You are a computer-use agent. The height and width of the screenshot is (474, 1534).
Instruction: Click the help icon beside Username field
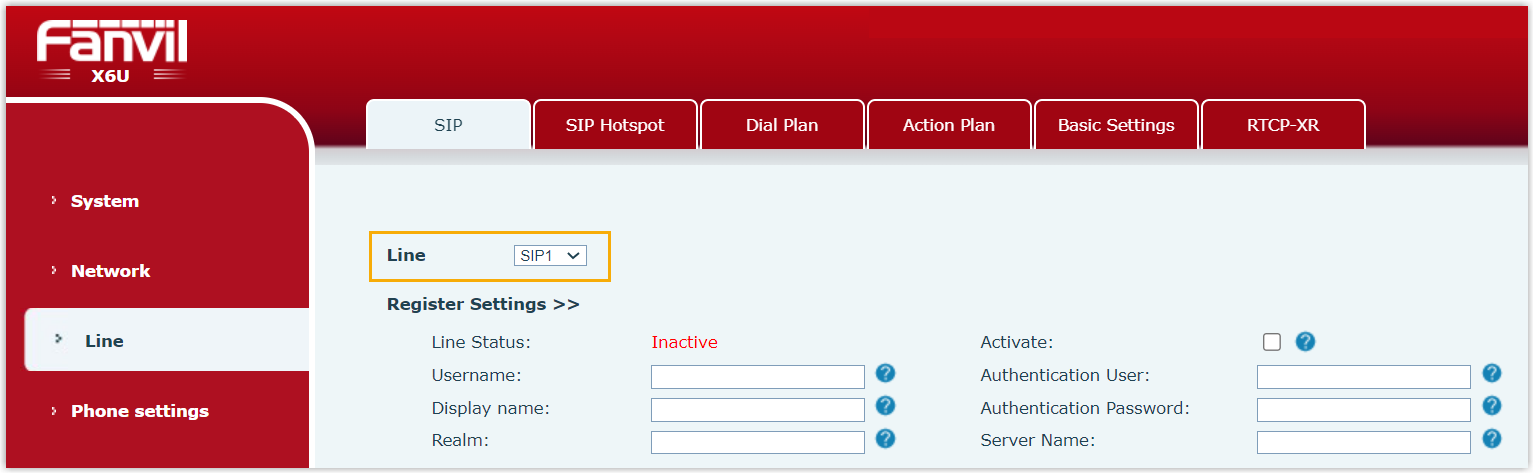pos(885,374)
